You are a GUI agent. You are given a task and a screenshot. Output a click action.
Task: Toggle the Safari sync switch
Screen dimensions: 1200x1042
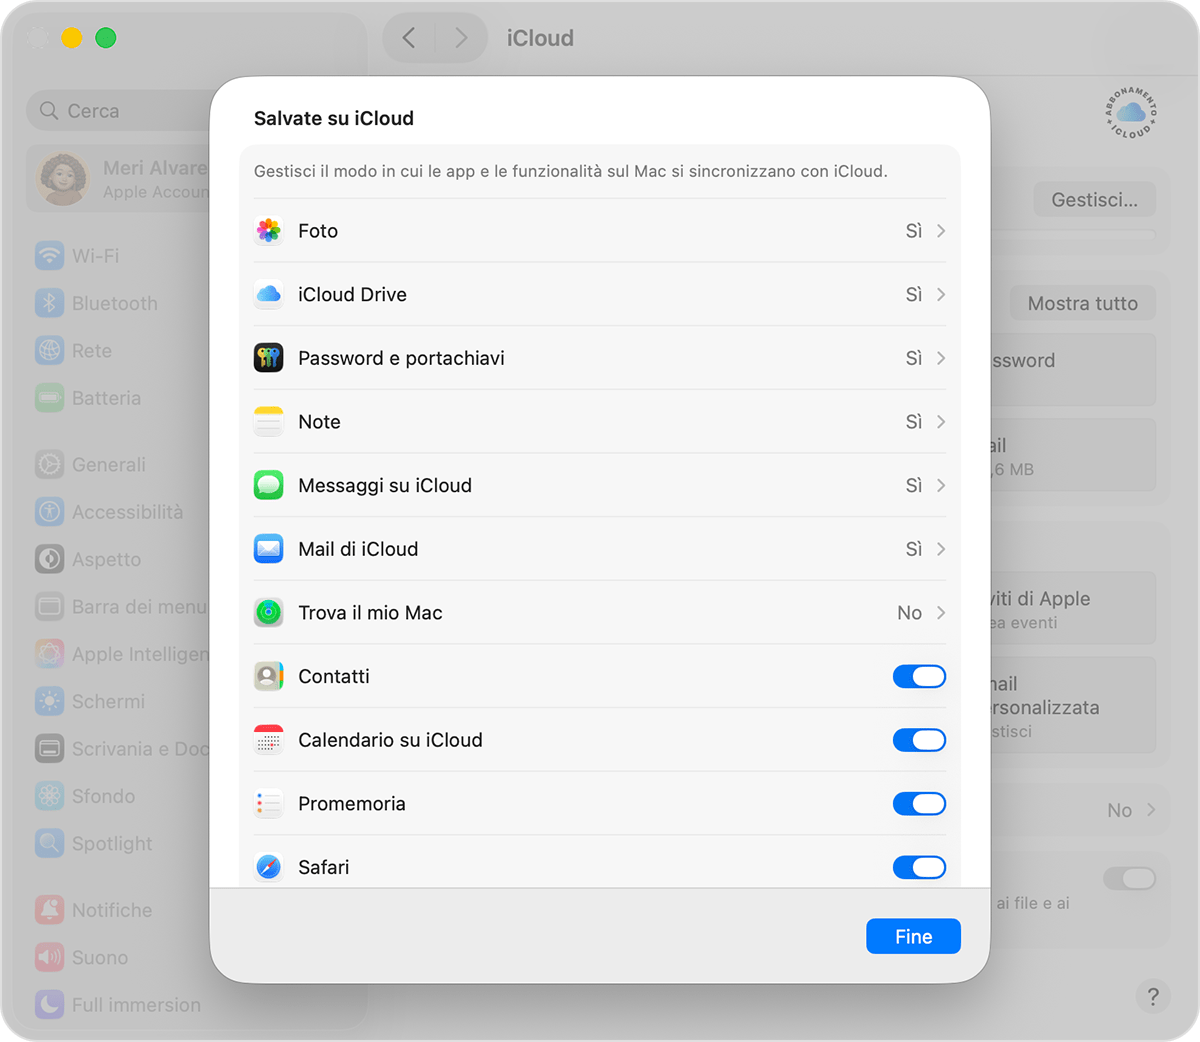point(918,867)
